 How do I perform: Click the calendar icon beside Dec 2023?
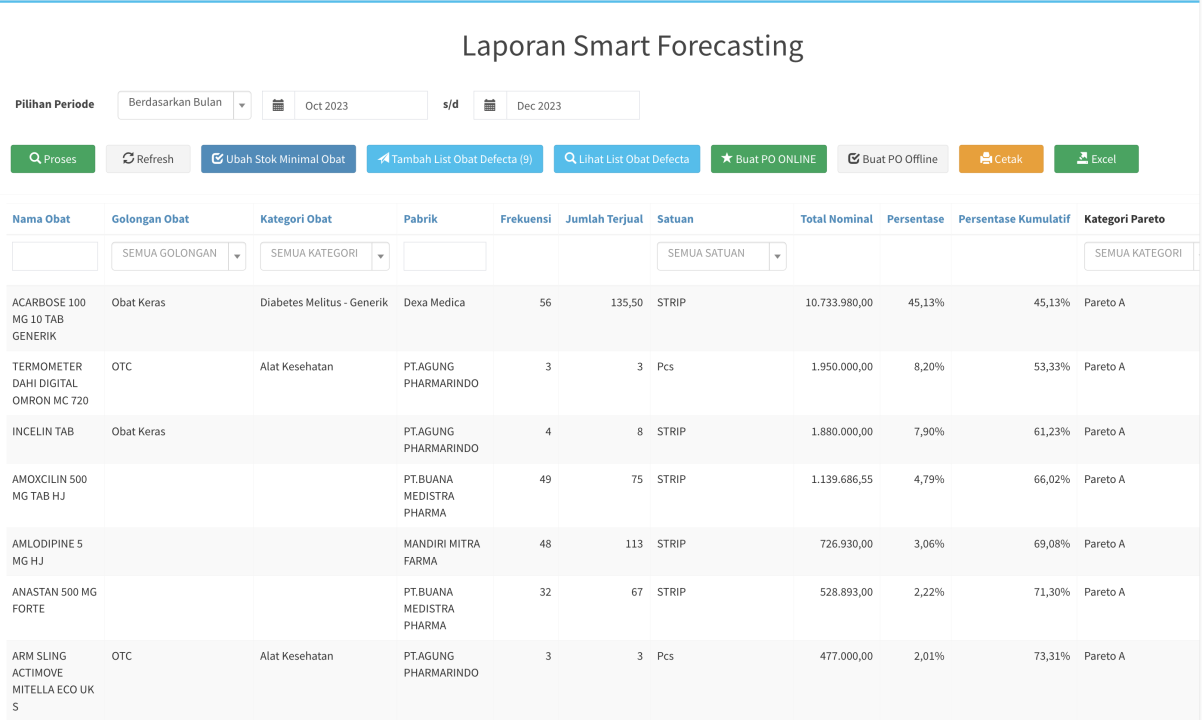coord(490,105)
